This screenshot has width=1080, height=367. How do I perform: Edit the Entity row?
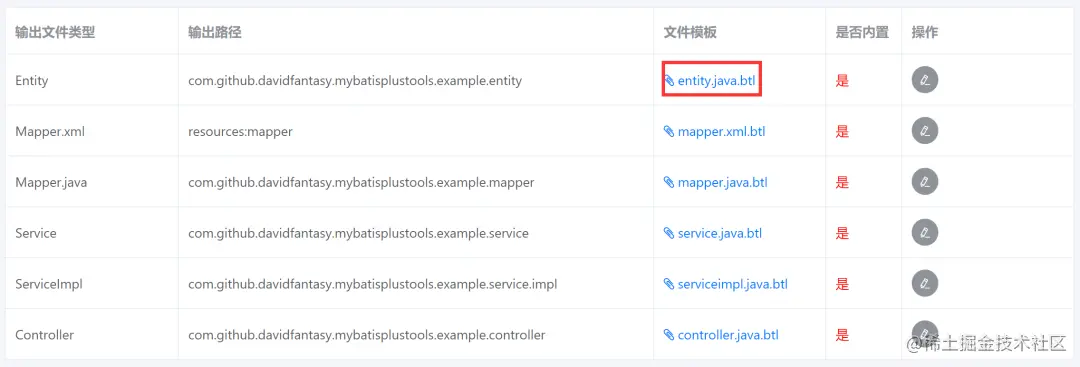pos(925,81)
